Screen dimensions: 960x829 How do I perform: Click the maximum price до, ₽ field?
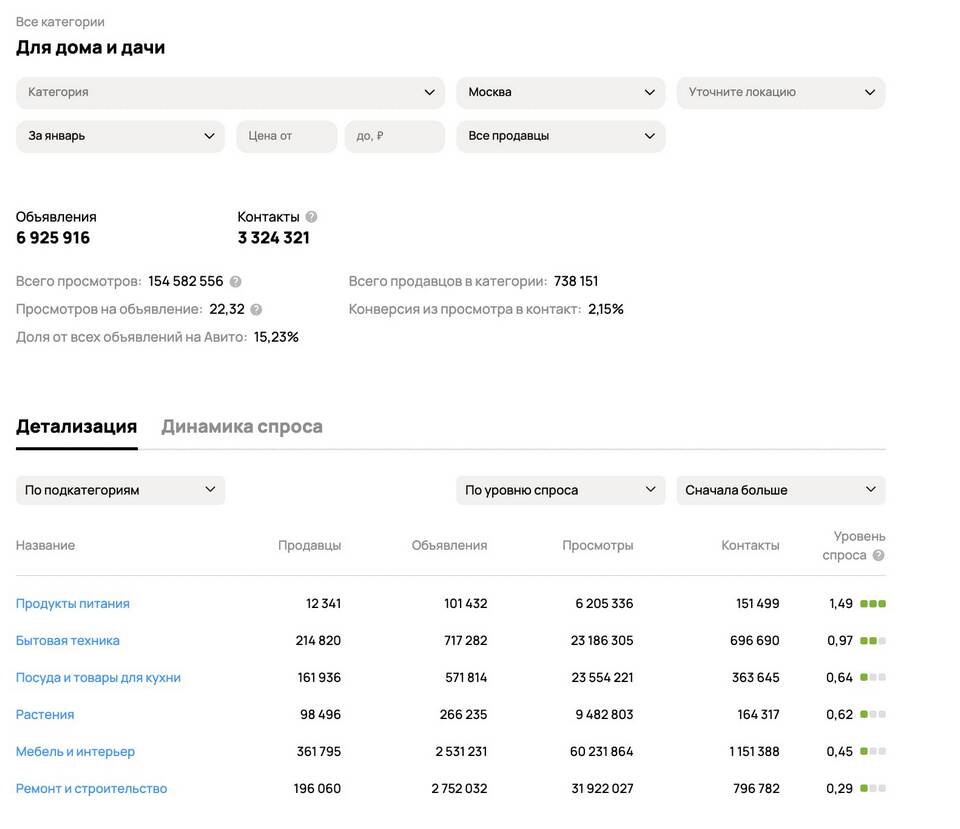[394, 136]
